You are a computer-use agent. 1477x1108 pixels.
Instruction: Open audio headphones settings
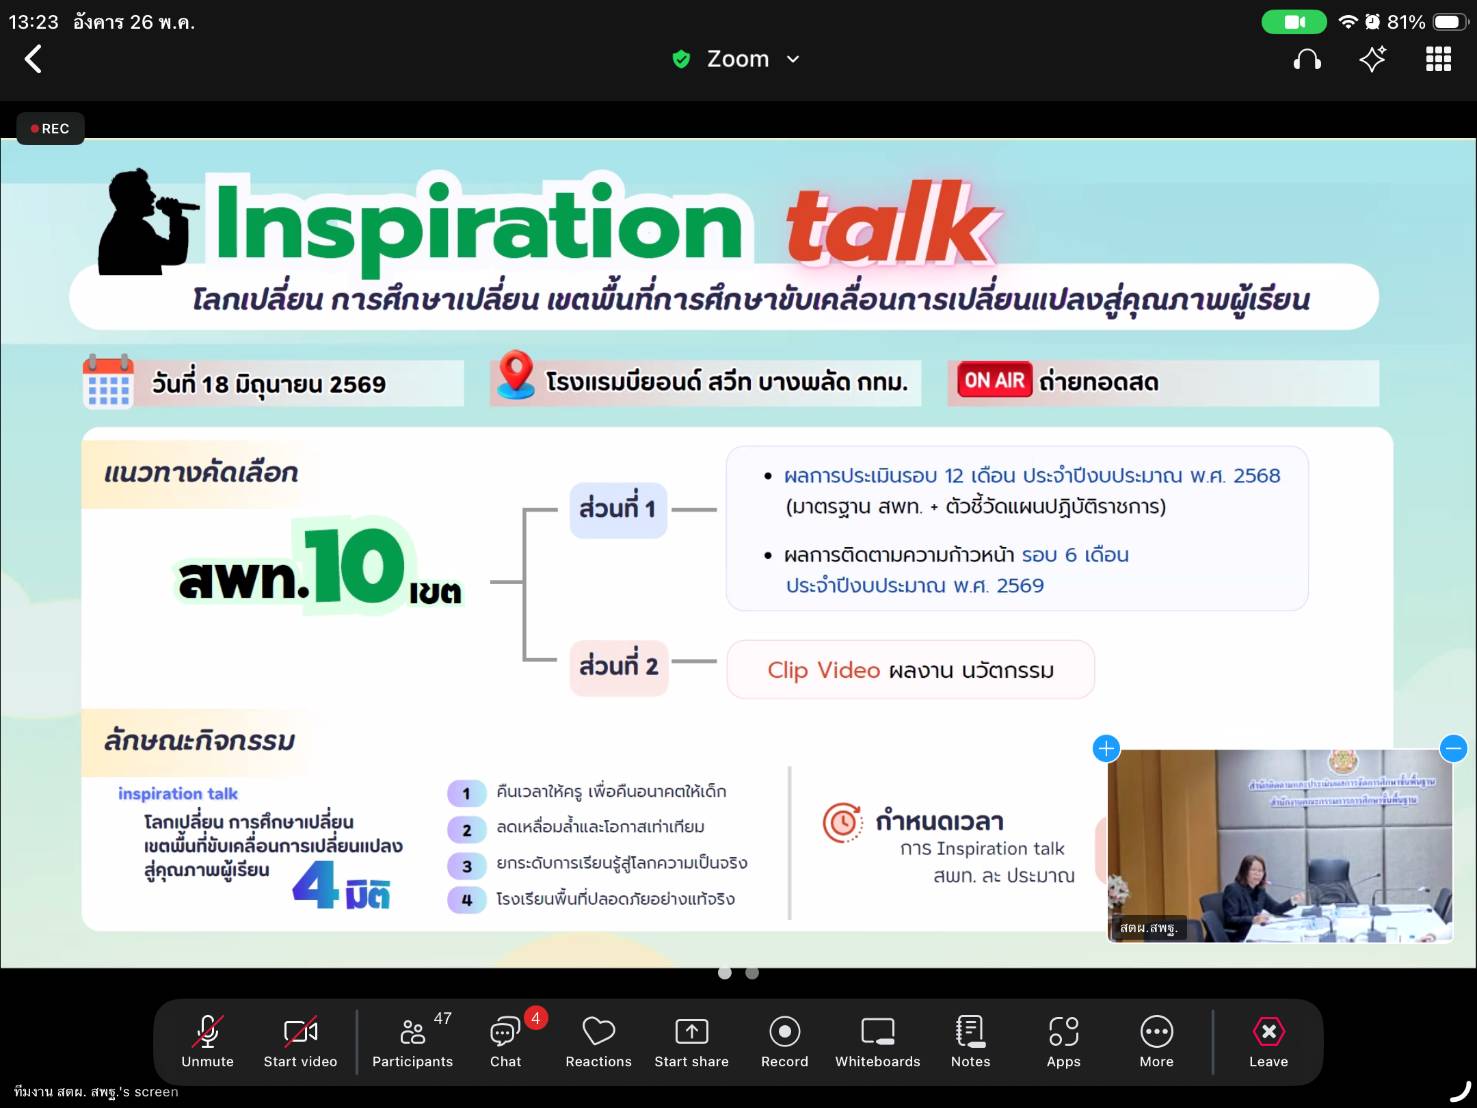tap(1306, 60)
